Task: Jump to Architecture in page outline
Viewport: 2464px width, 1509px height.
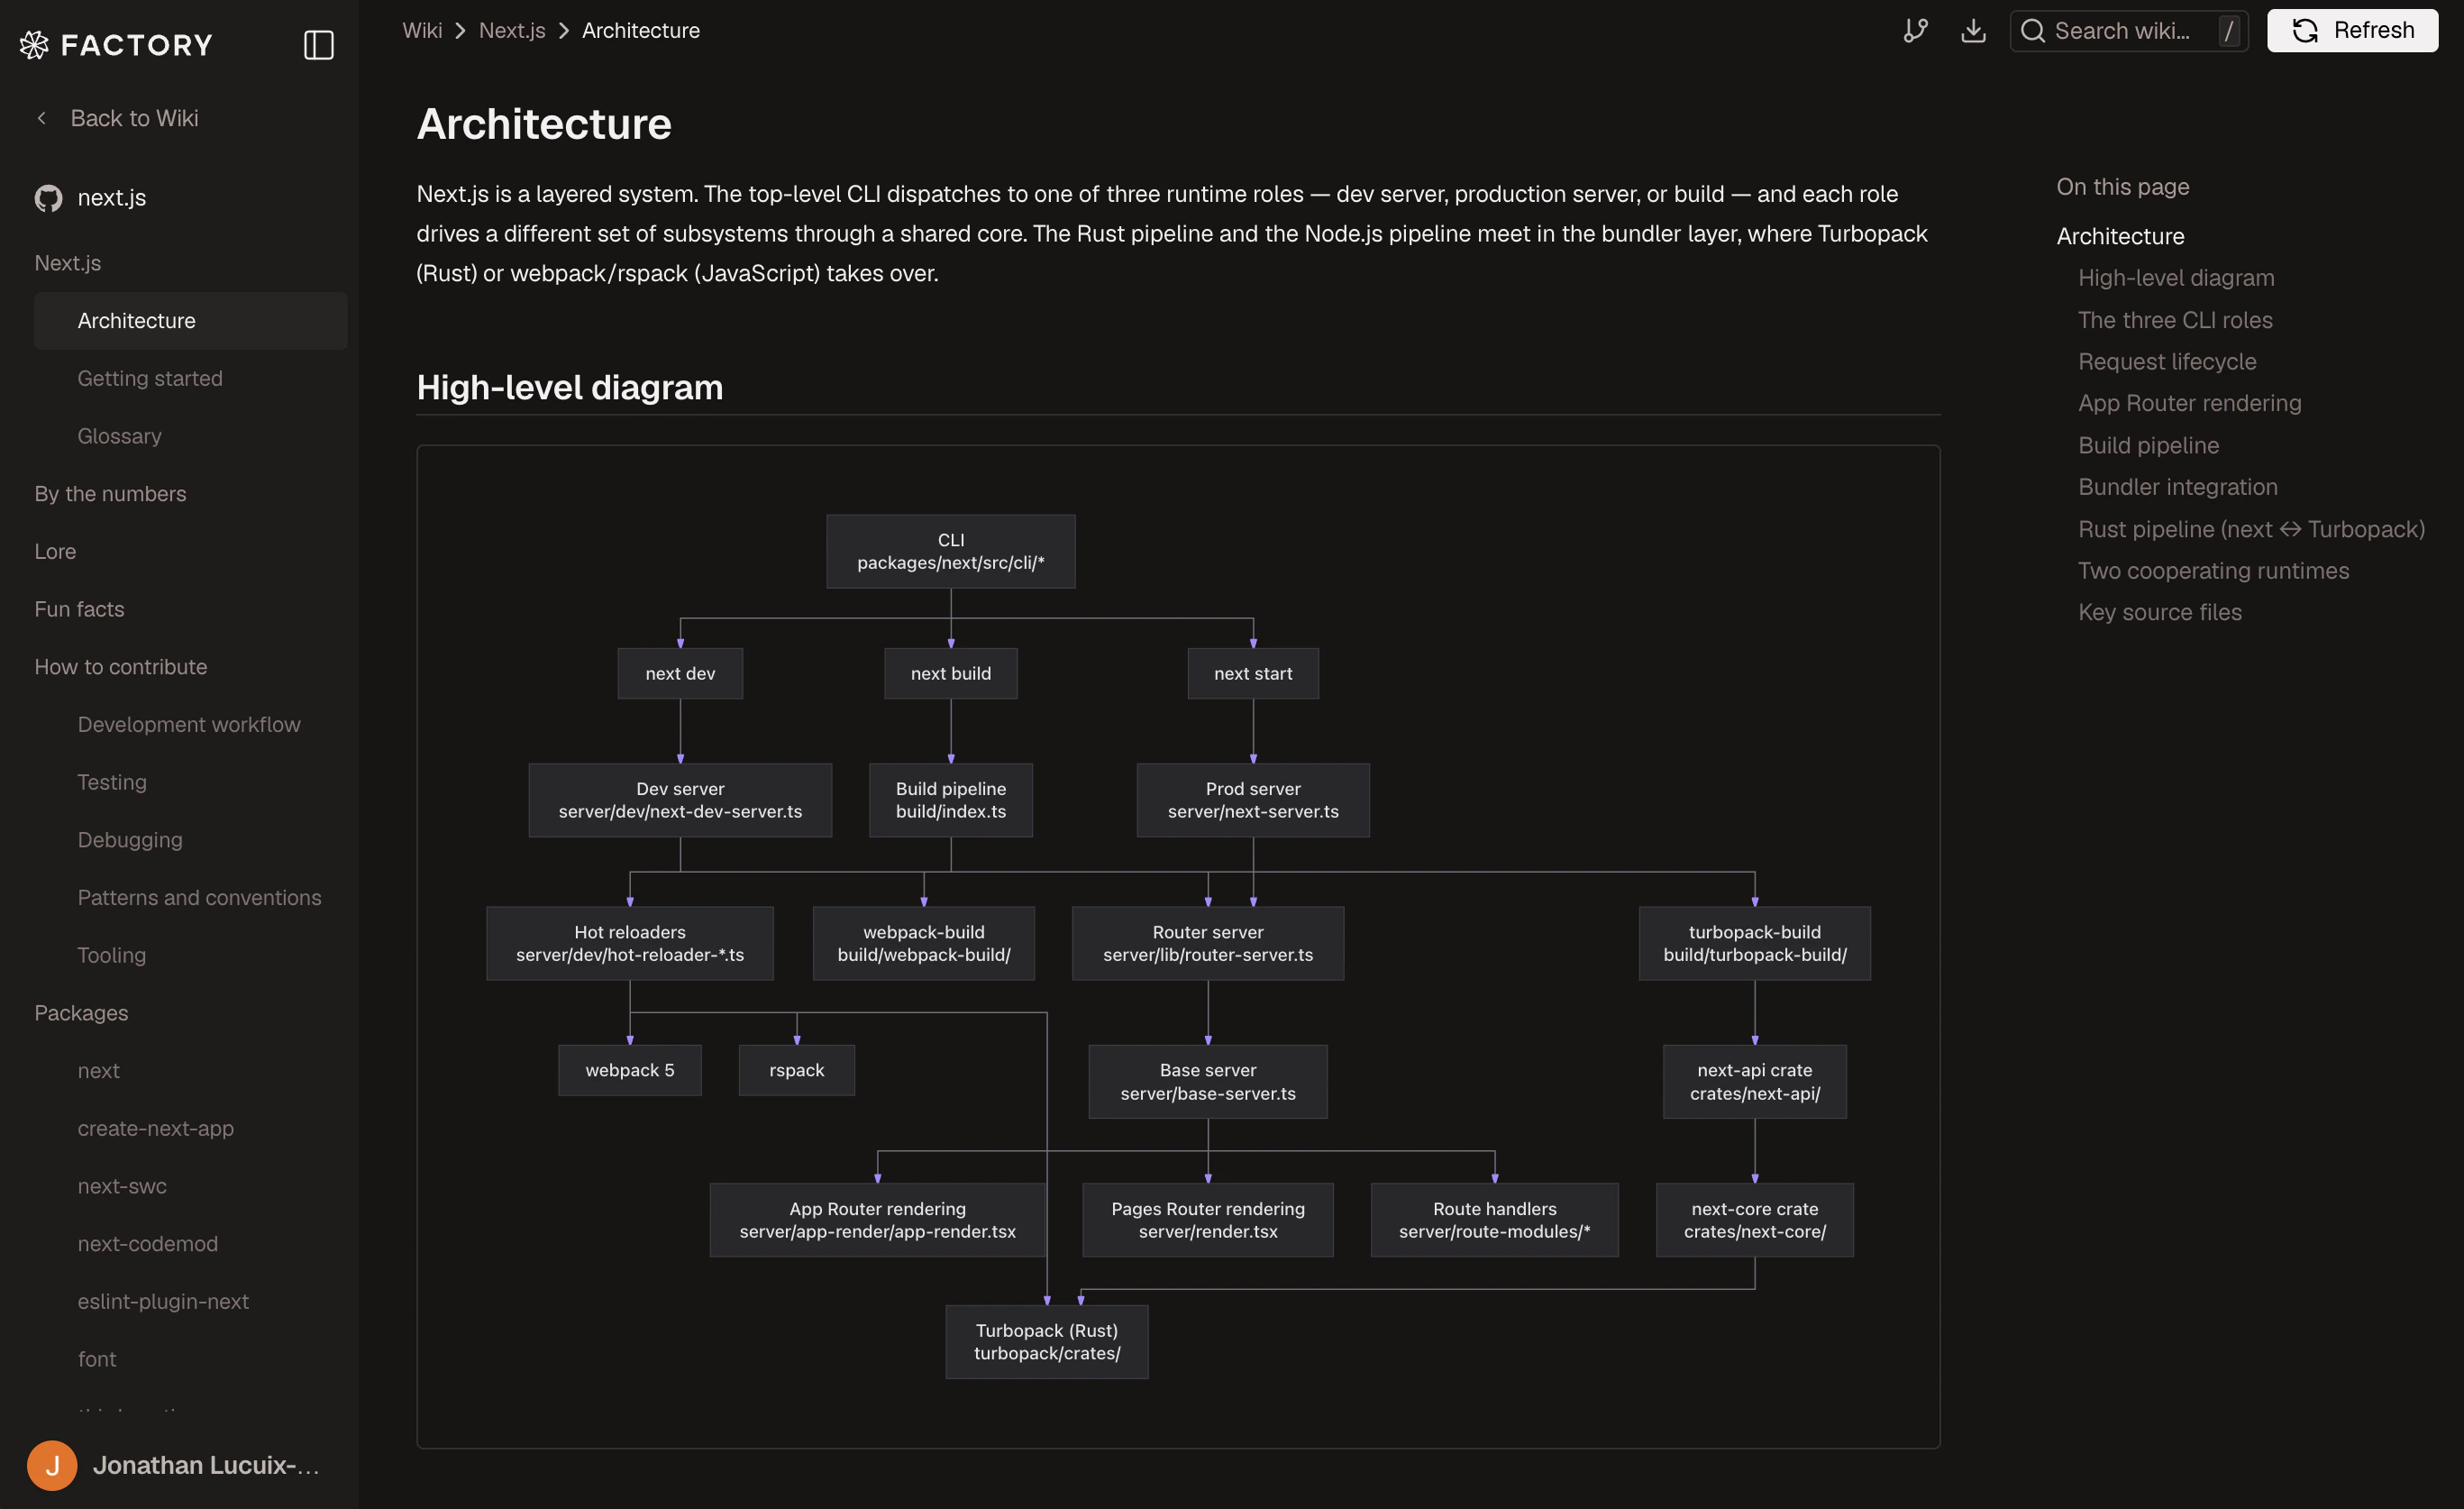Action: [2120, 236]
